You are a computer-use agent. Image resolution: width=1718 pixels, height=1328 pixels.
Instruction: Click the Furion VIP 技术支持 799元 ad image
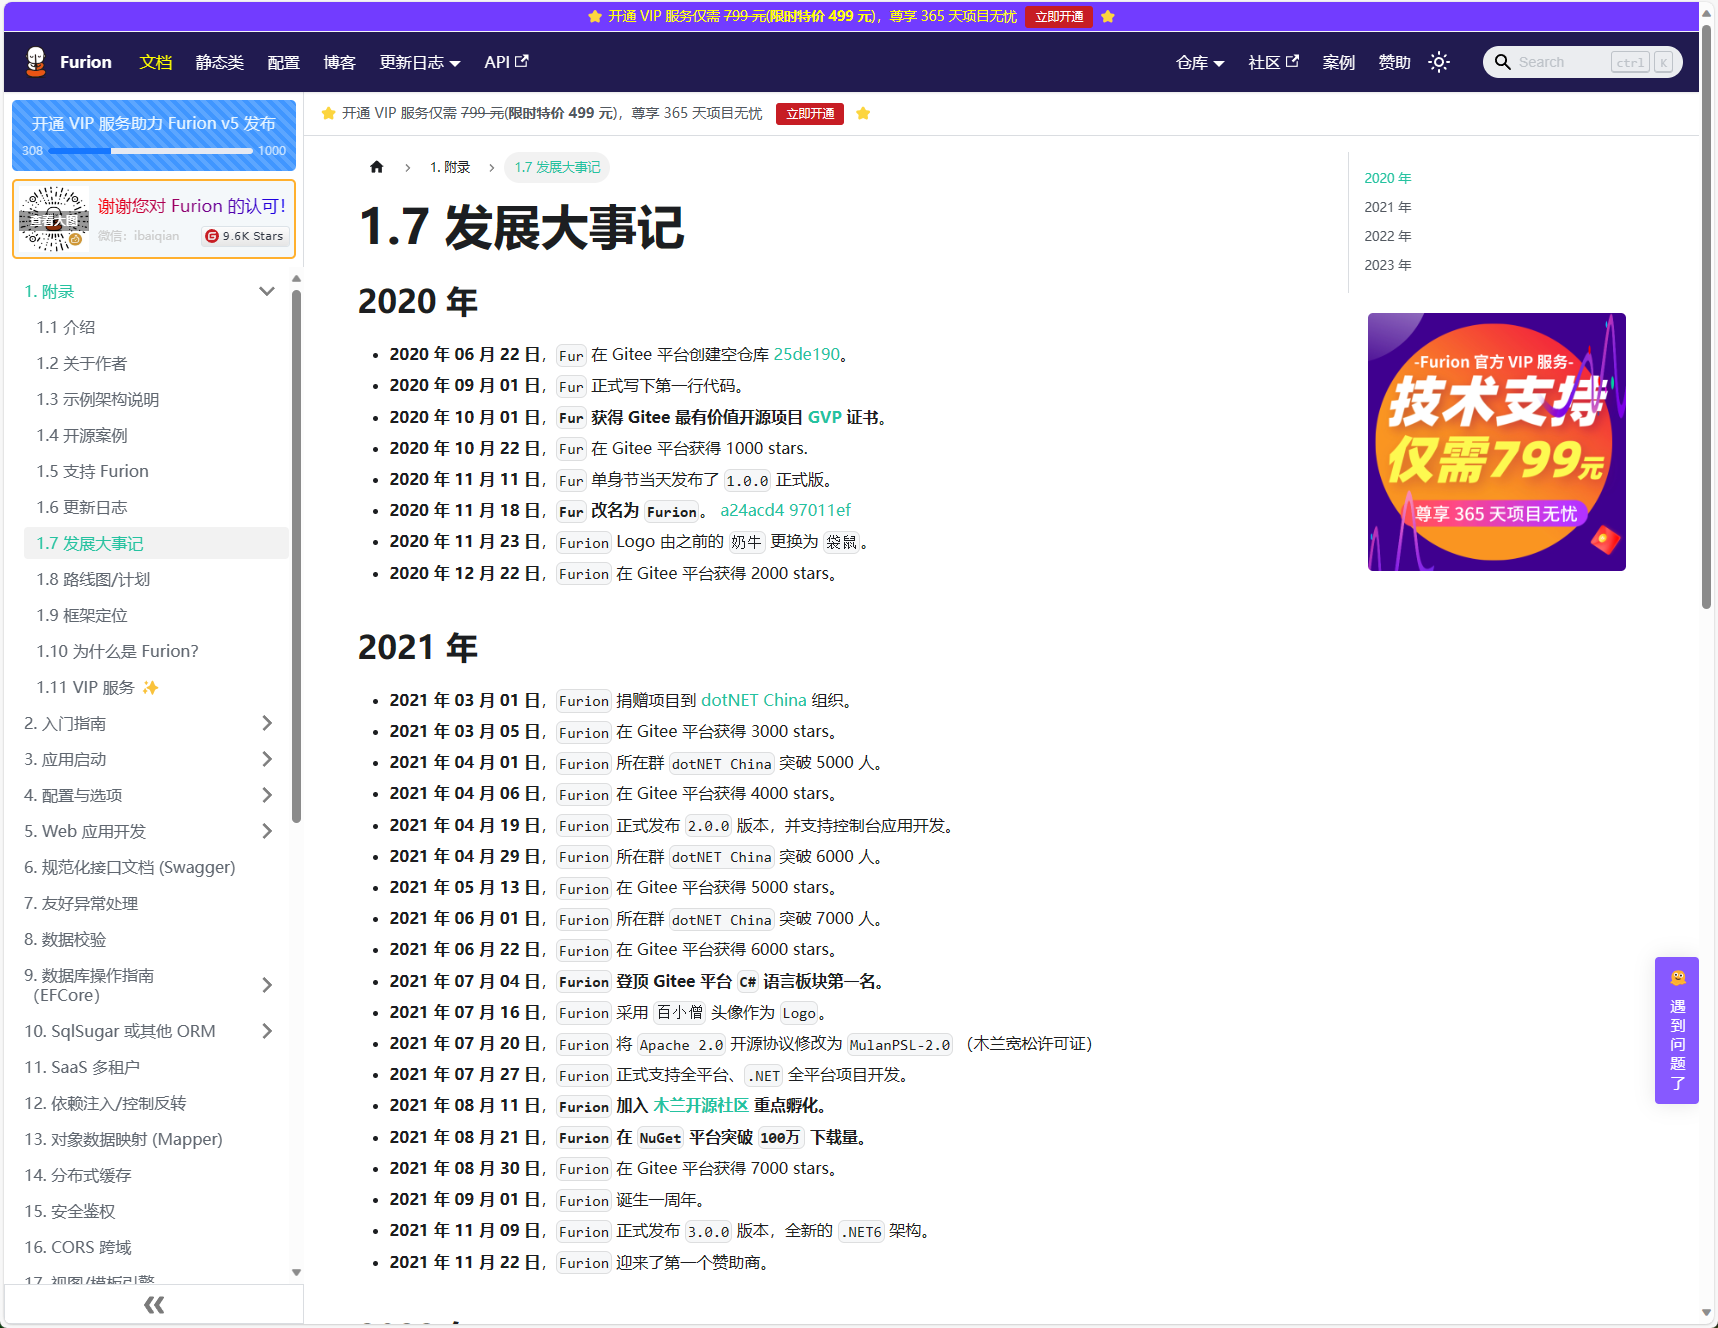tap(1496, 442)
